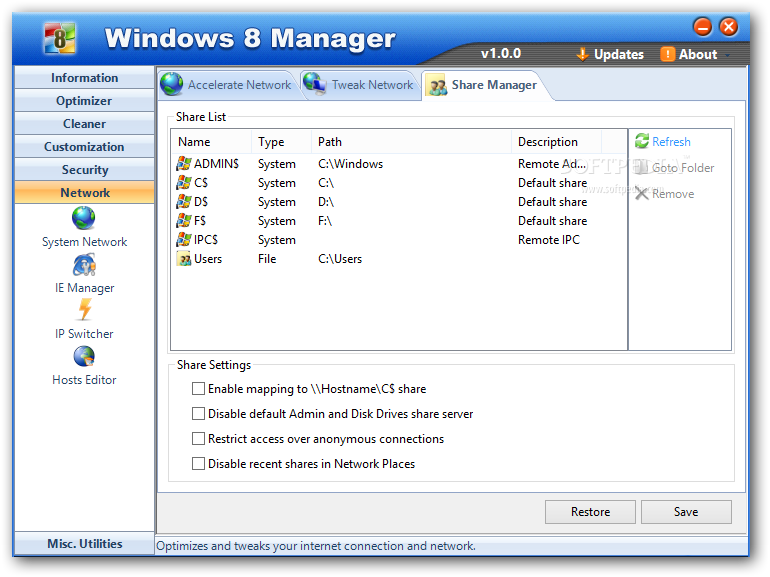
Task: Click the Goto Folder icon
Action: tap(641, 167)
